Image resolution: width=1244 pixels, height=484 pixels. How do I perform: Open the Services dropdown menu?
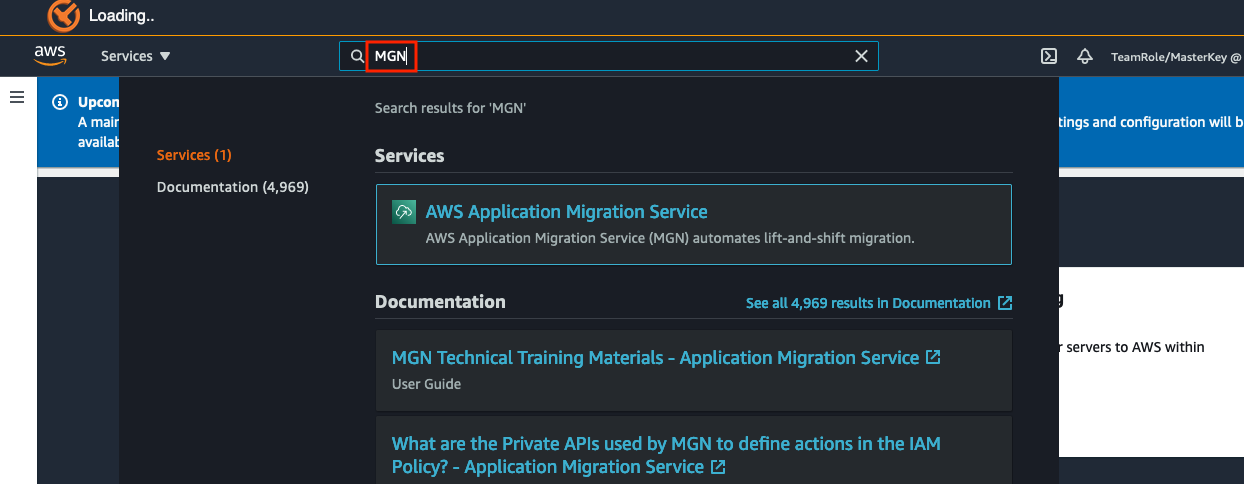tap(136, 56)
